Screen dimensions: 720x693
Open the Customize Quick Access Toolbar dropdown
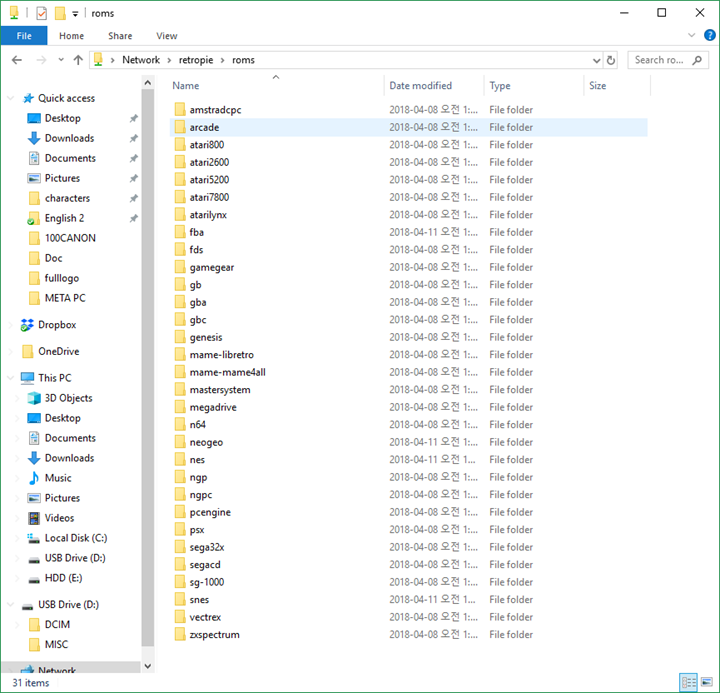click(x=75, y=14)
